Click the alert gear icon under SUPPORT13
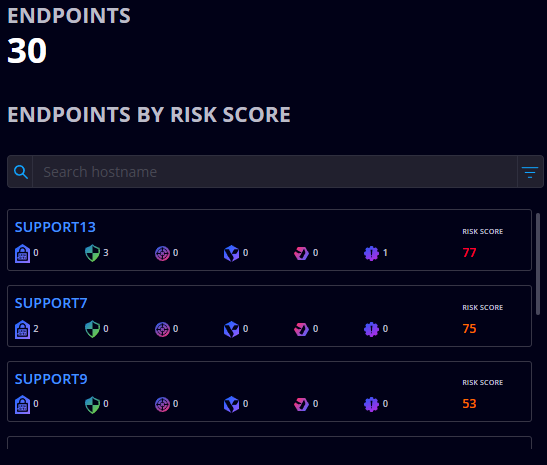Viewport: 547px width, 465px height. pyautogui.click(x=372, y=254)
